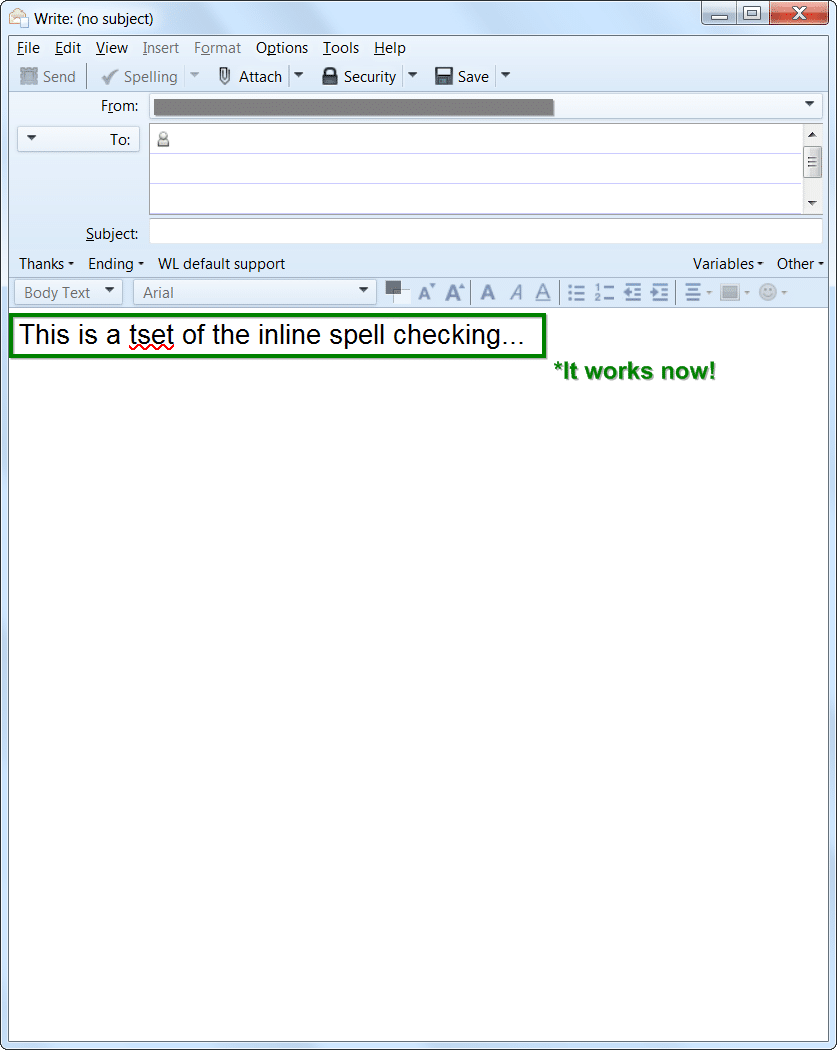Toggle bold text formatting
The image size is (837, 1050).
click(488, 292)
